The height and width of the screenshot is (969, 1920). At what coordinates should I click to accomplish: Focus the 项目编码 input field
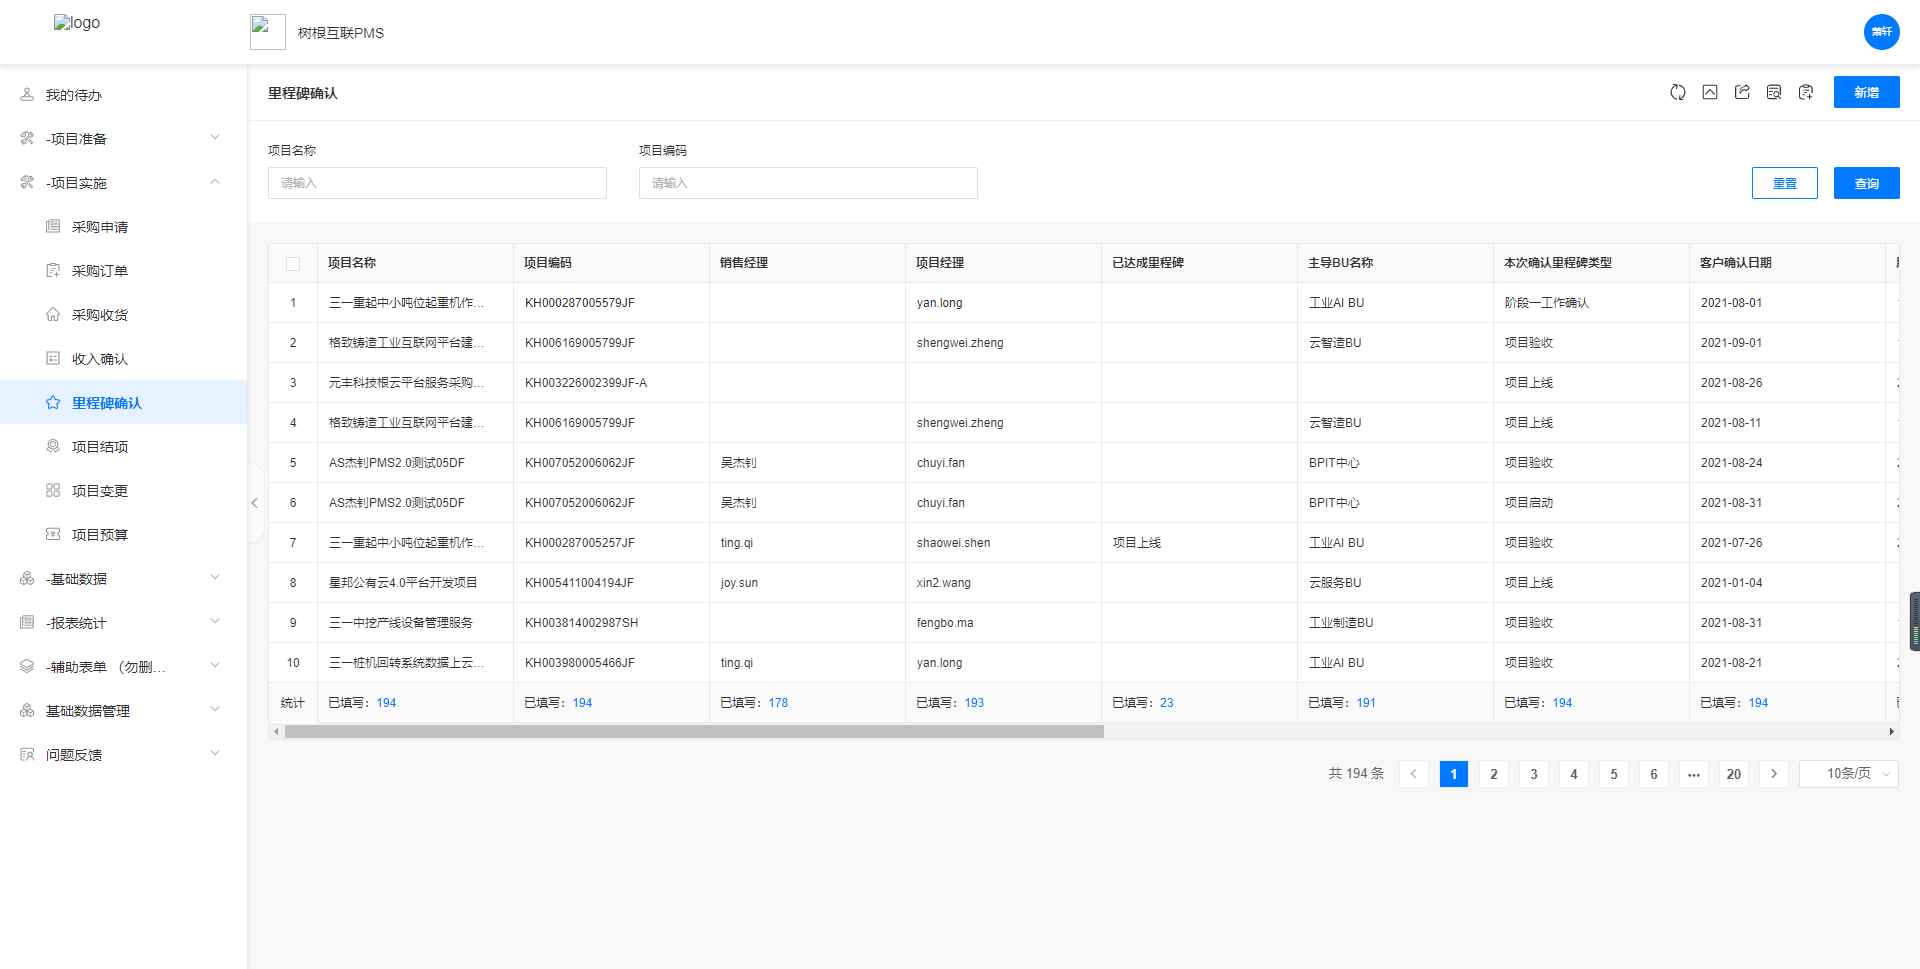click(808, 183)
